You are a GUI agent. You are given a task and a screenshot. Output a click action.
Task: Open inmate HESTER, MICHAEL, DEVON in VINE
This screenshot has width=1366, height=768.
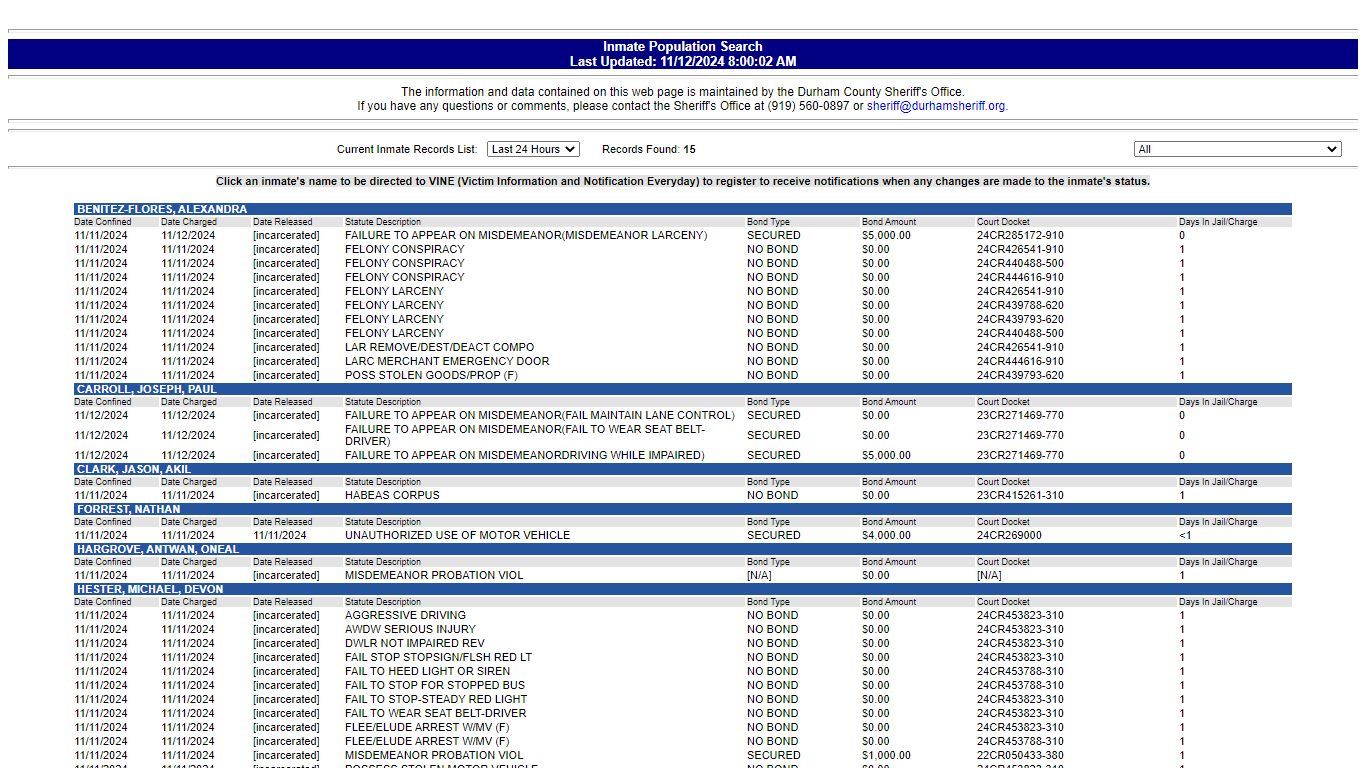(x=150, y=589)
